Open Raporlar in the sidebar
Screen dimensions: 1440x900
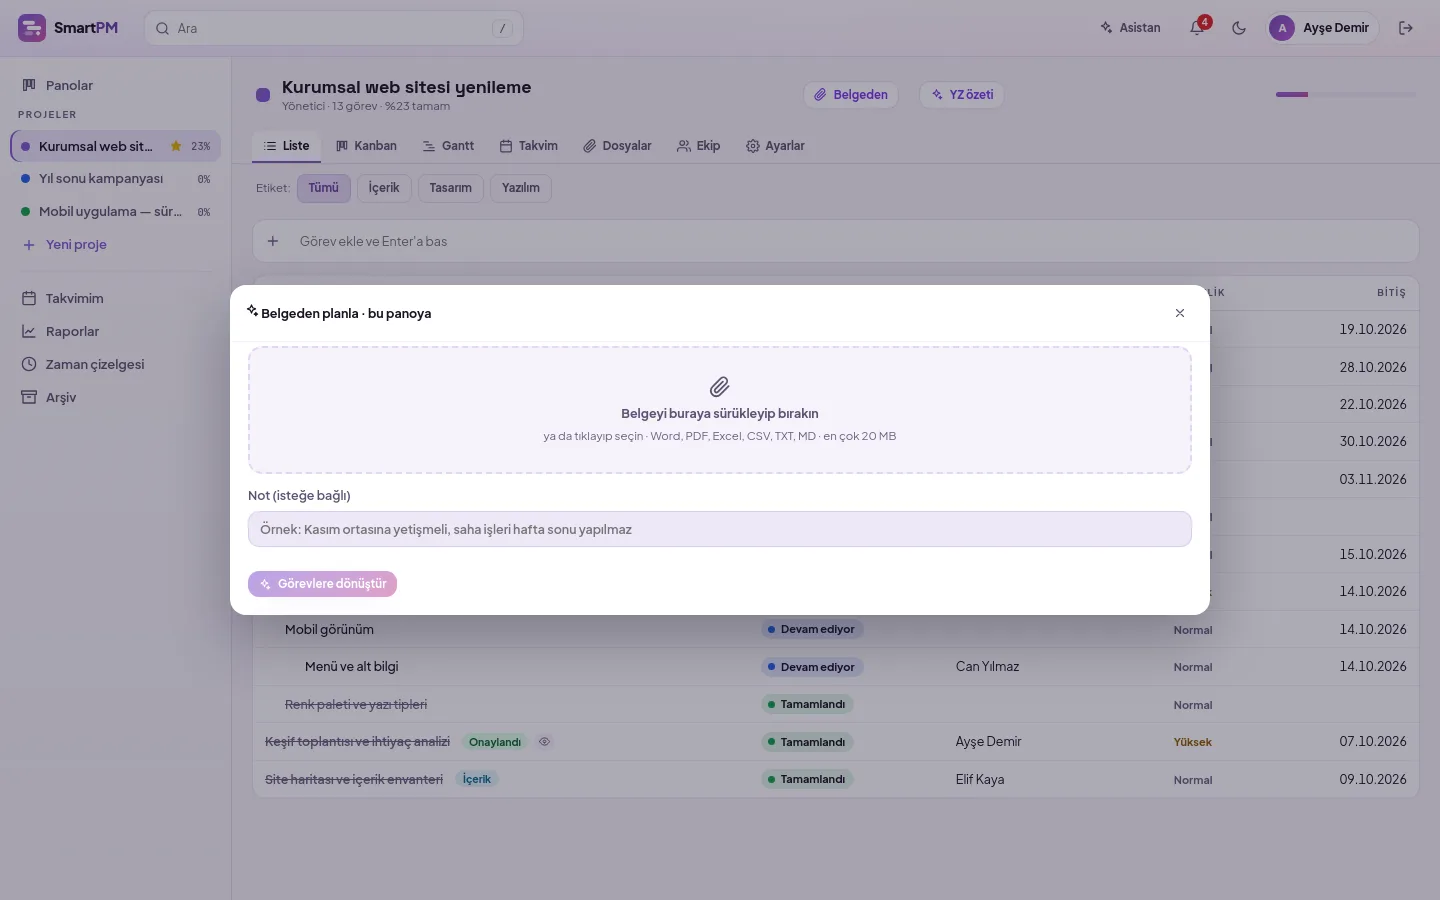click(x=115, y=331)
